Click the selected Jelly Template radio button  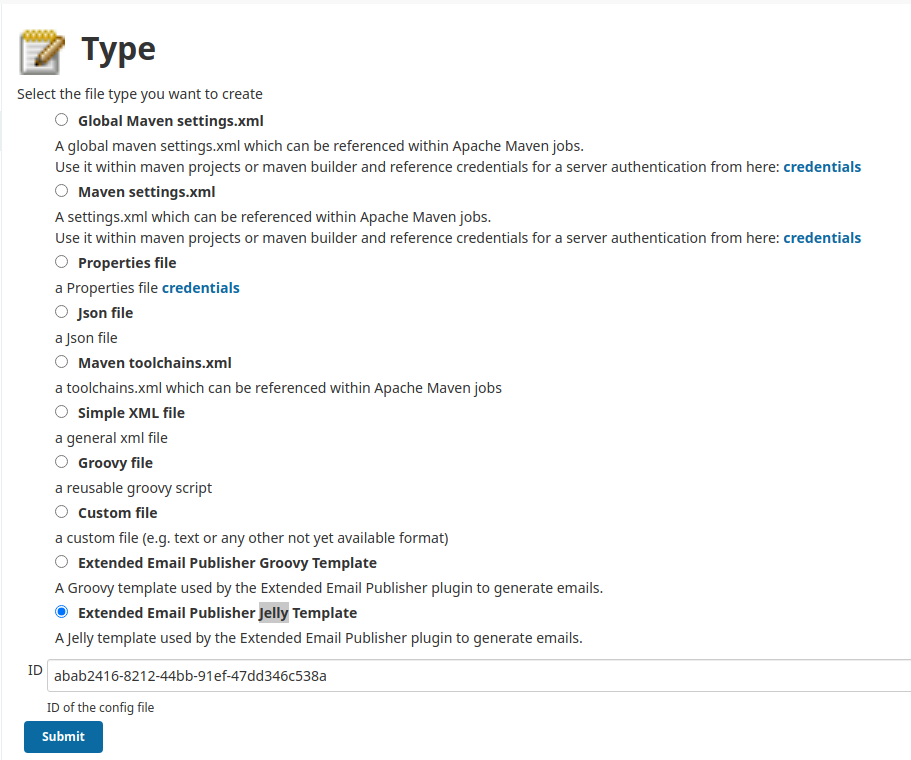(62, 611)
